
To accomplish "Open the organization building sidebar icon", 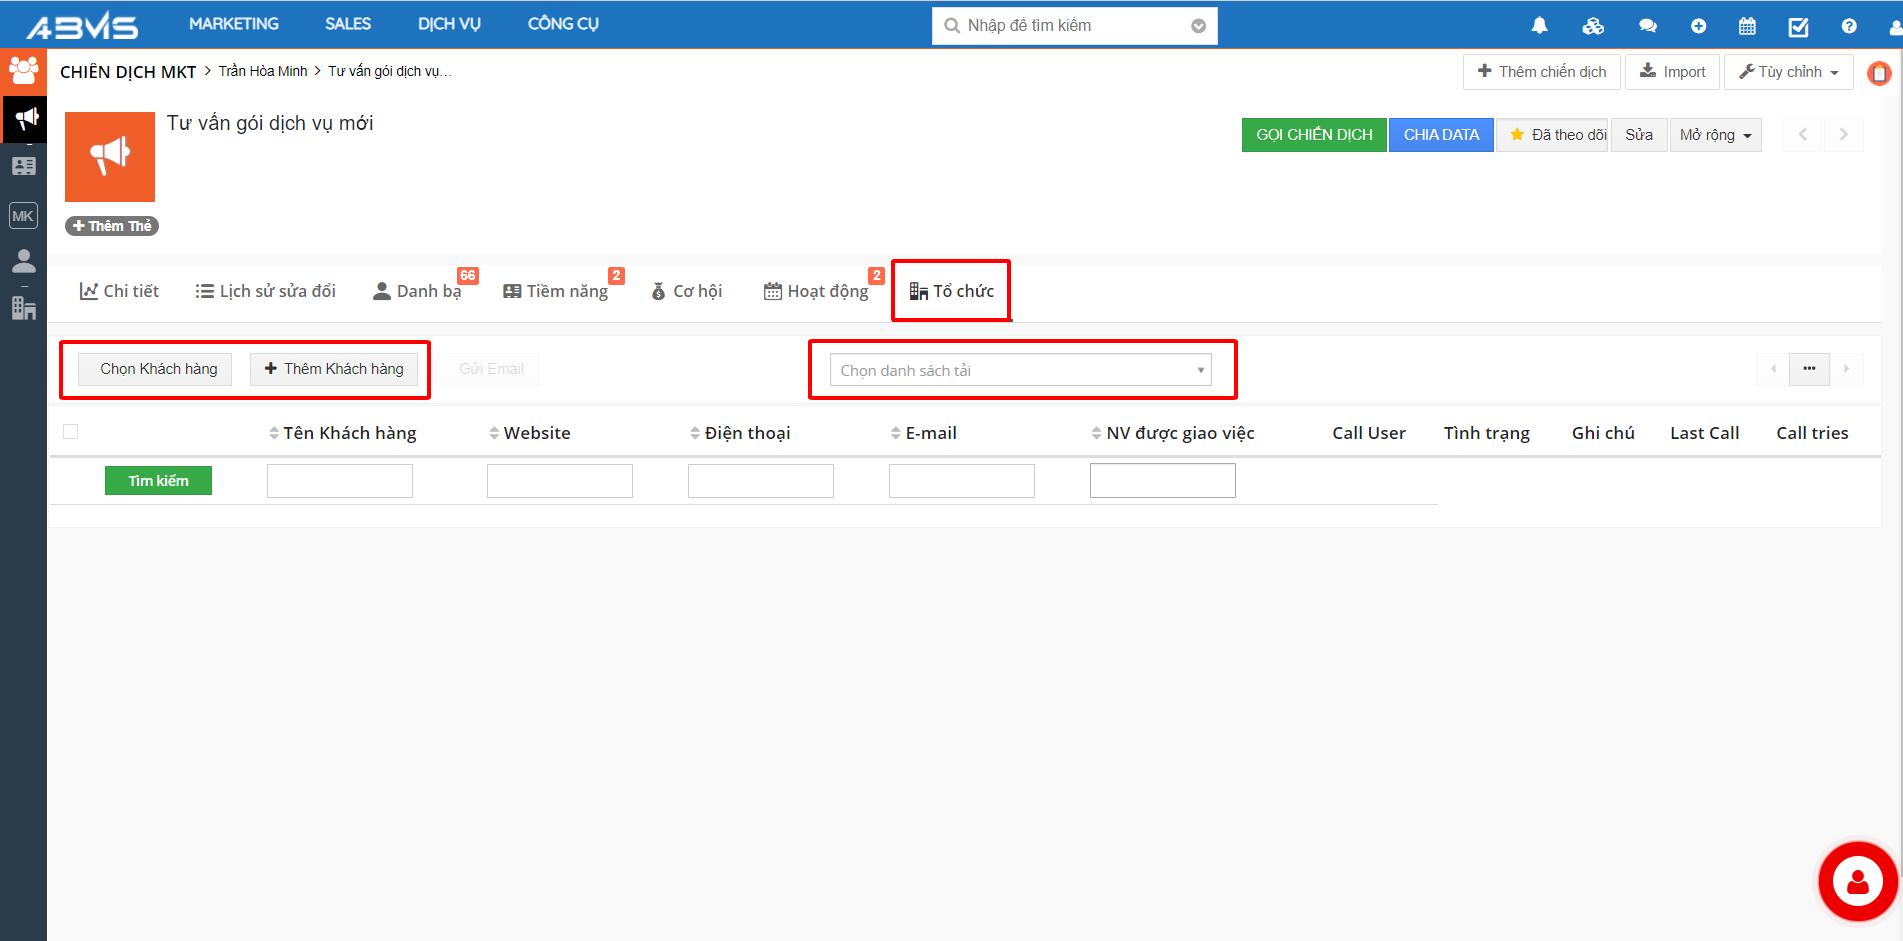I will point(24,308).
